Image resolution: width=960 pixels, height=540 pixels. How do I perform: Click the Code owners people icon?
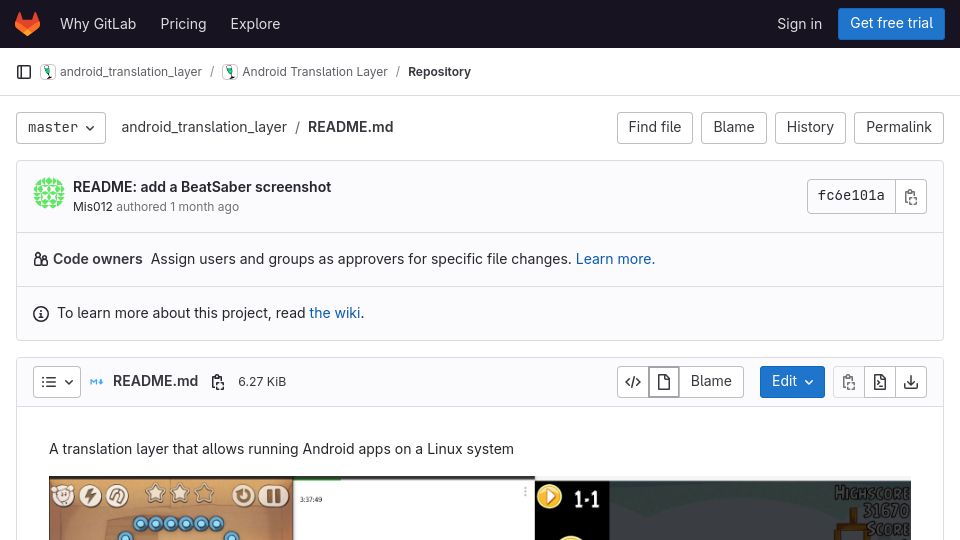pyautogui.click(x=41, y=260)
